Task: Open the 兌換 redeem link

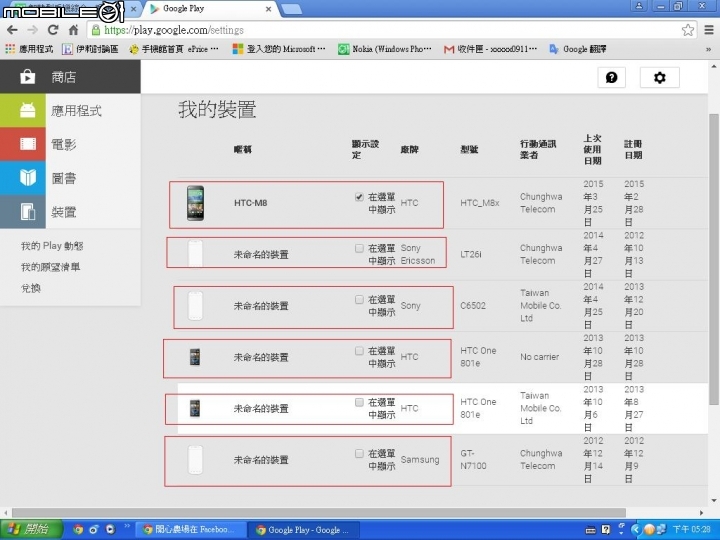Action: 31,288
